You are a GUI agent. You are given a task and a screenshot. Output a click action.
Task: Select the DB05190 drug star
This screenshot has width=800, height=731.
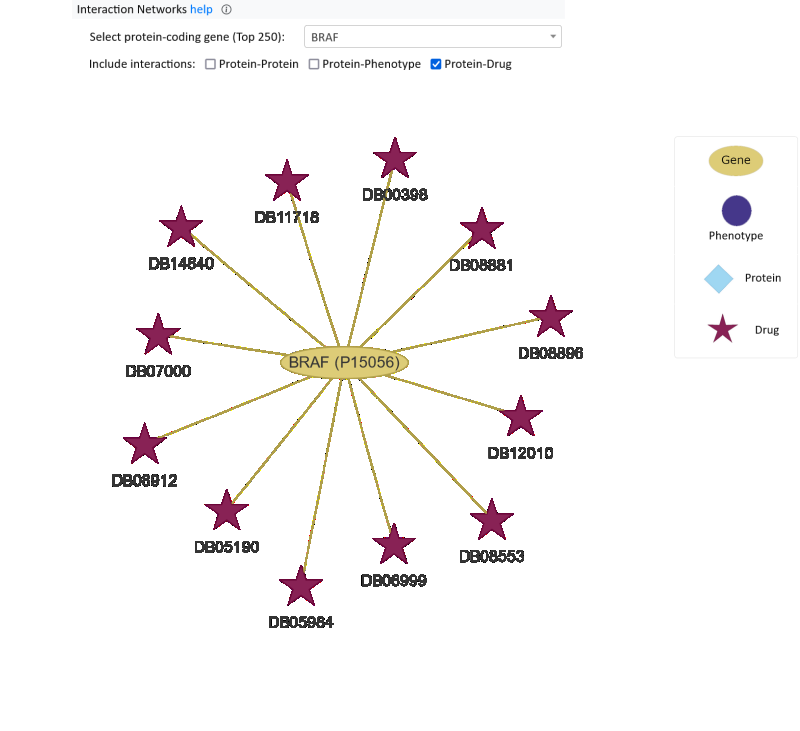[x=226, y=511]
